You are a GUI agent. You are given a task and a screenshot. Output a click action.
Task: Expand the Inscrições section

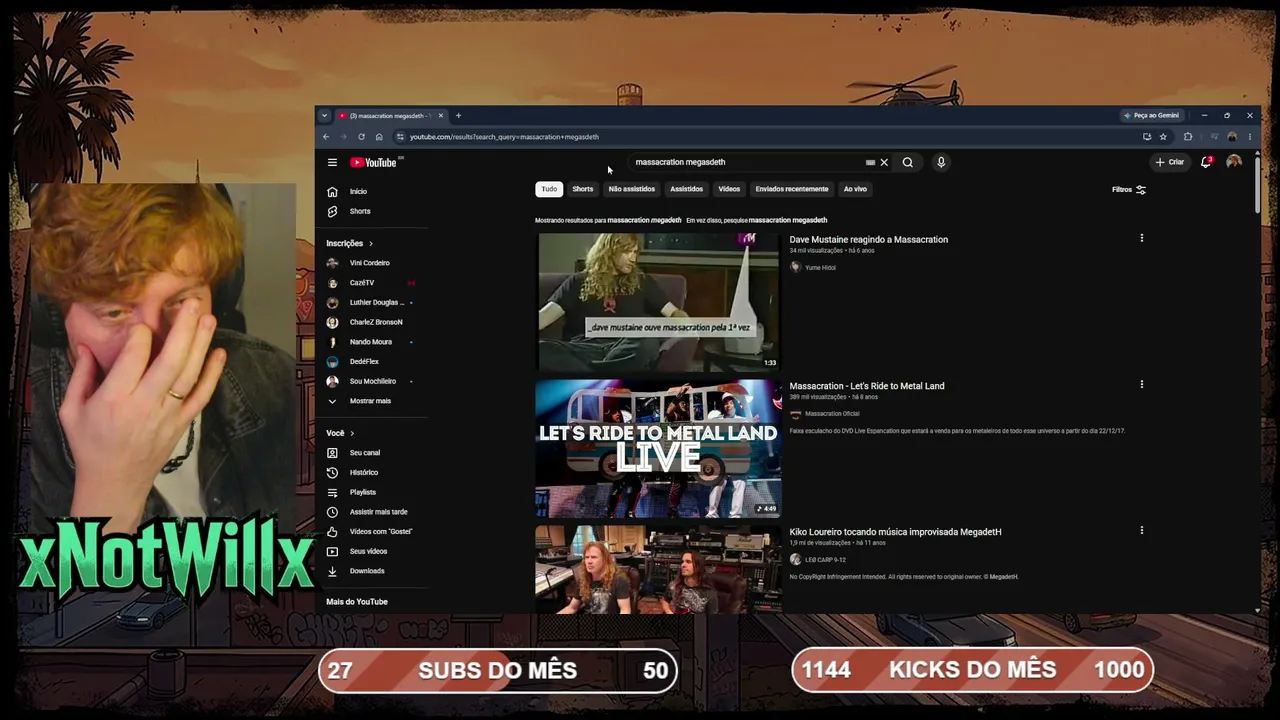(x=349, y=243)
